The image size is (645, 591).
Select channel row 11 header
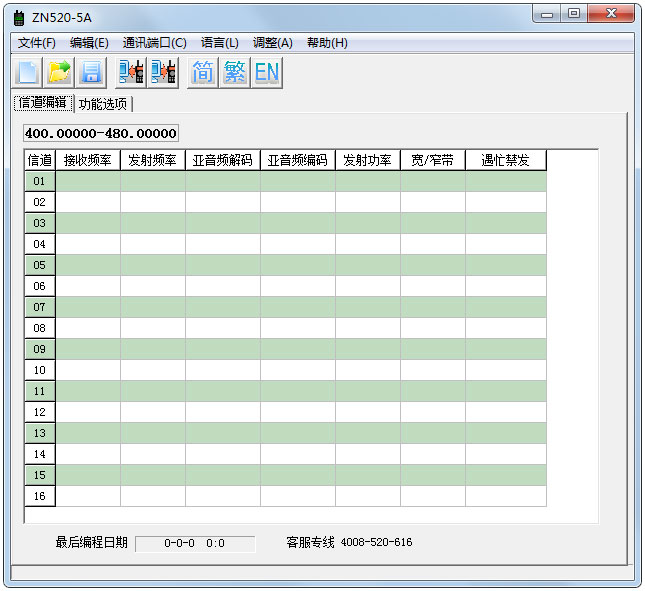coord(39,391)
